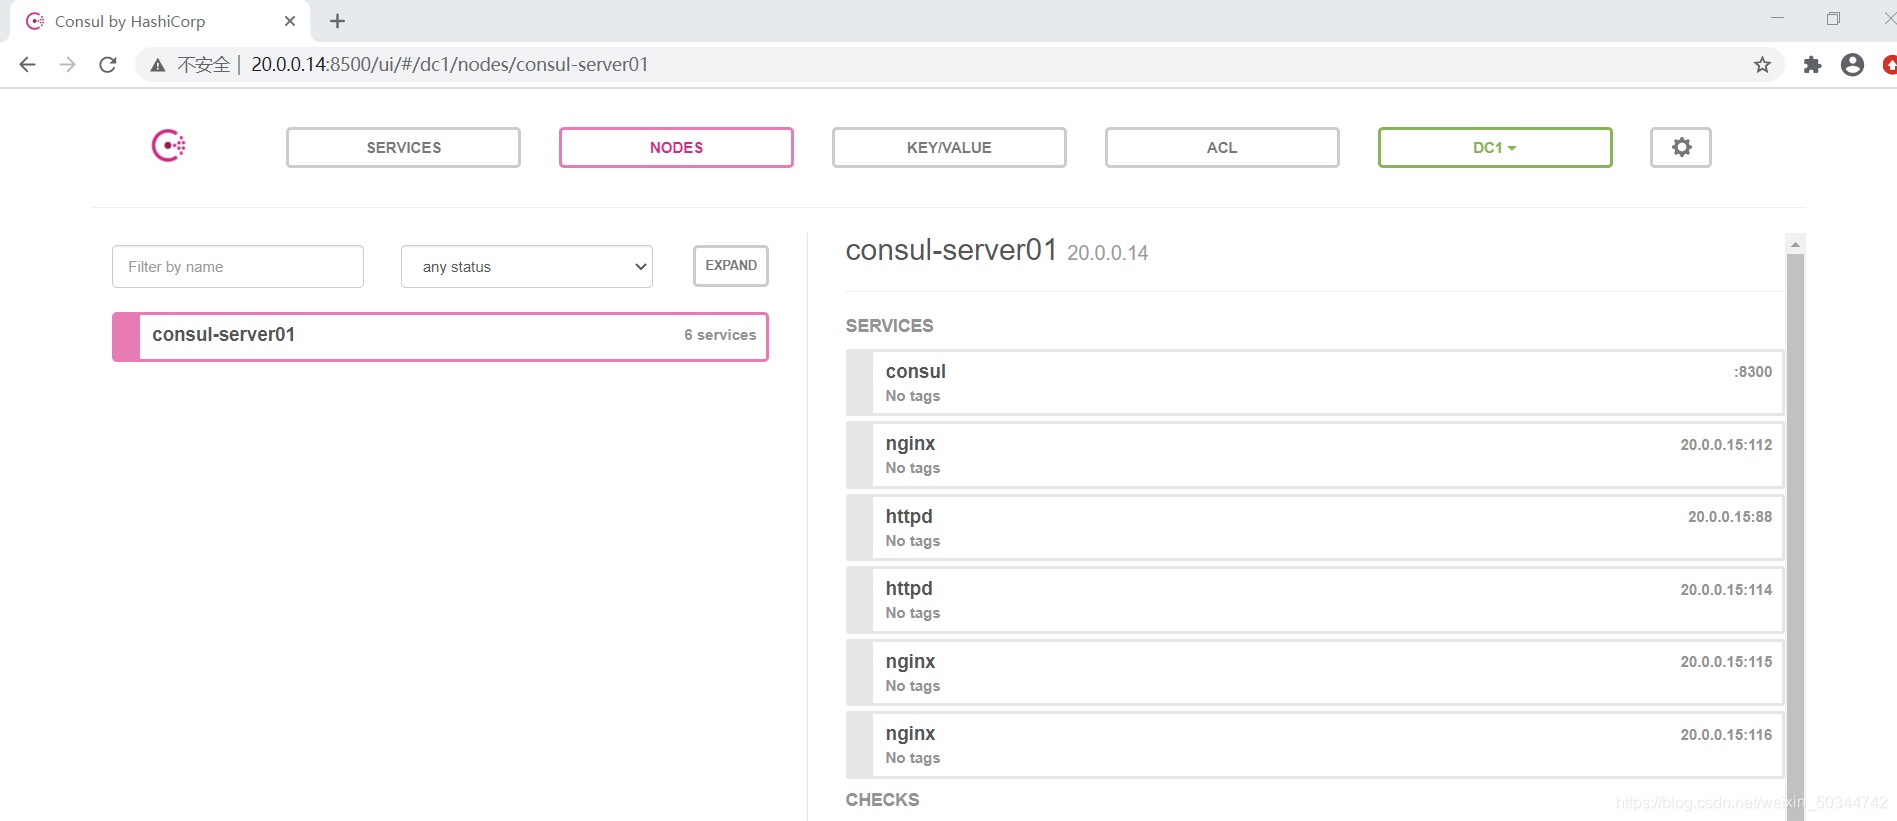Open nginx service at 20.0.0.15:115
The width and height of the screenshot is (1897, 821).
pos(1315,673)
